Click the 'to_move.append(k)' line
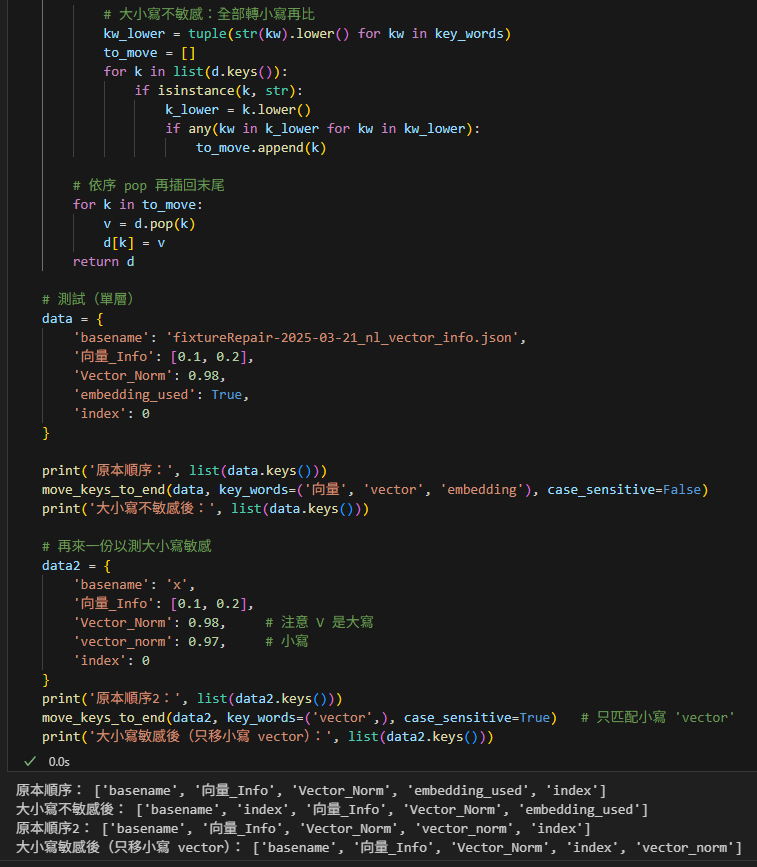 click(261, 148)
